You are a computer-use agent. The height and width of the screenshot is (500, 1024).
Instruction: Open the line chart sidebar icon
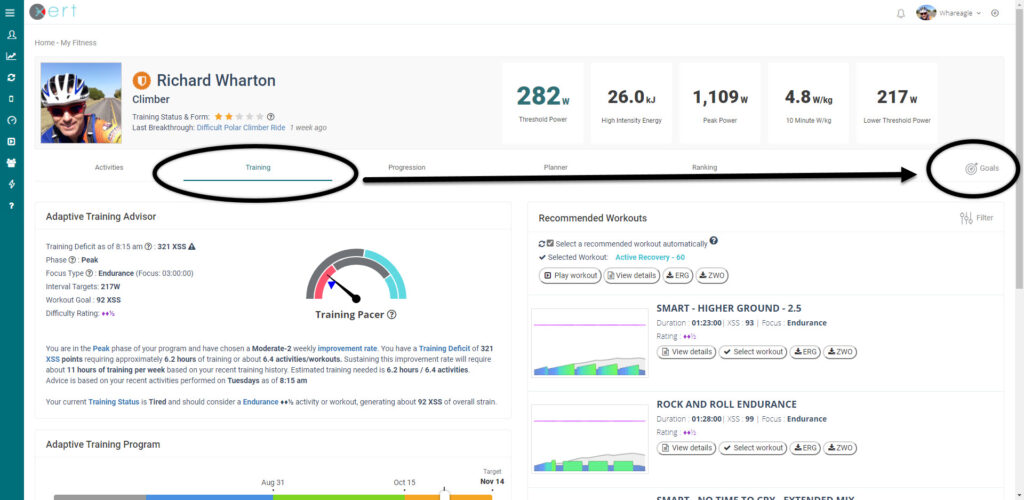click(11, 56)
